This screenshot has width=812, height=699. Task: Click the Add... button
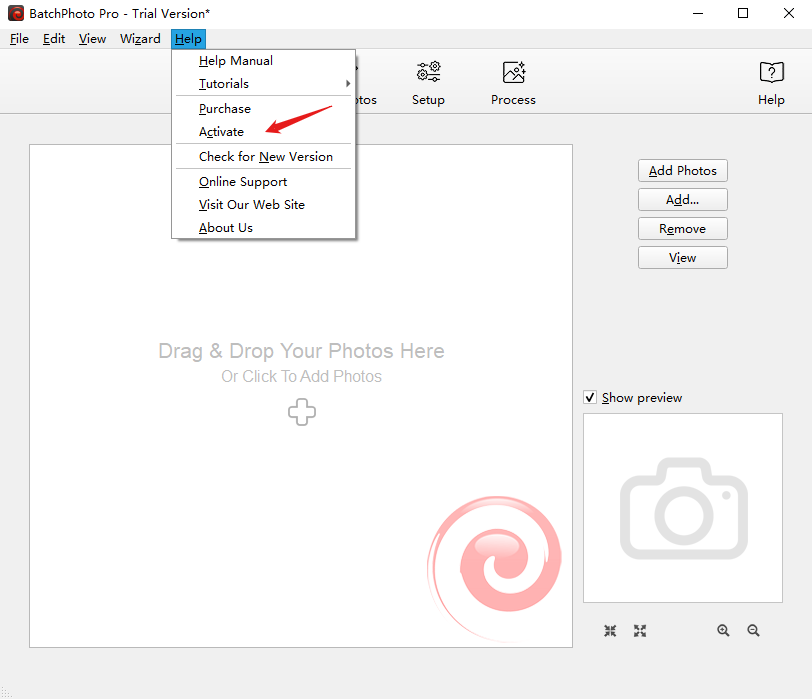(x=683, y=200)
